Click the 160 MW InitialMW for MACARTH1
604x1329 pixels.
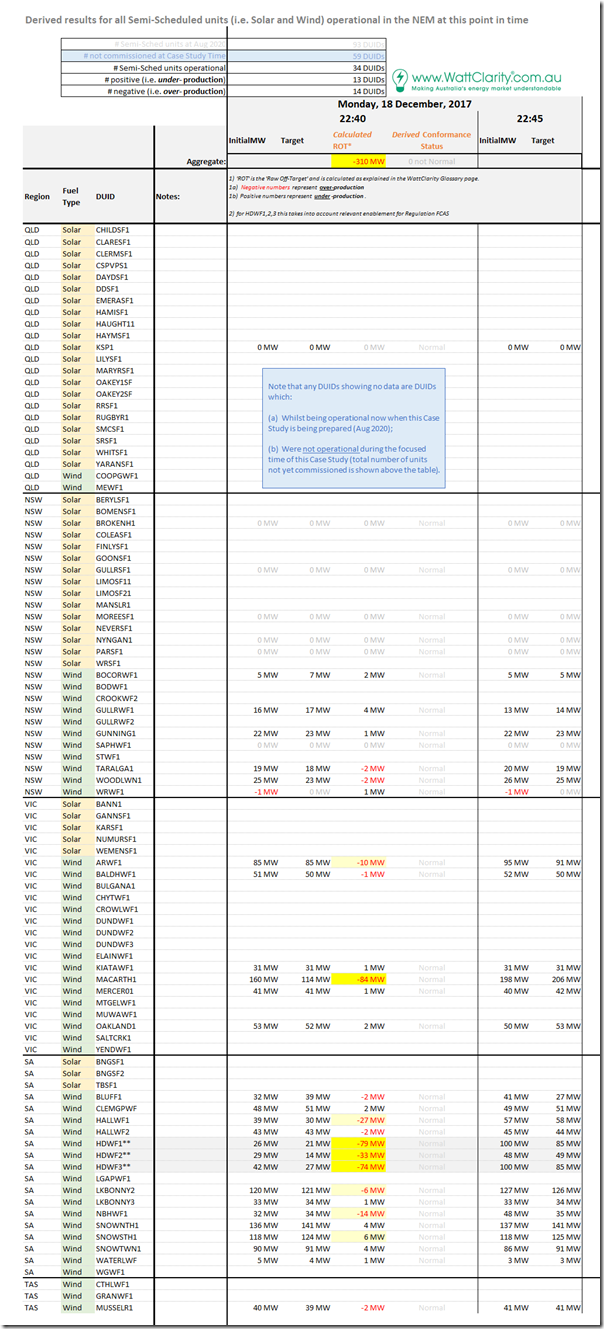[263, 979]
